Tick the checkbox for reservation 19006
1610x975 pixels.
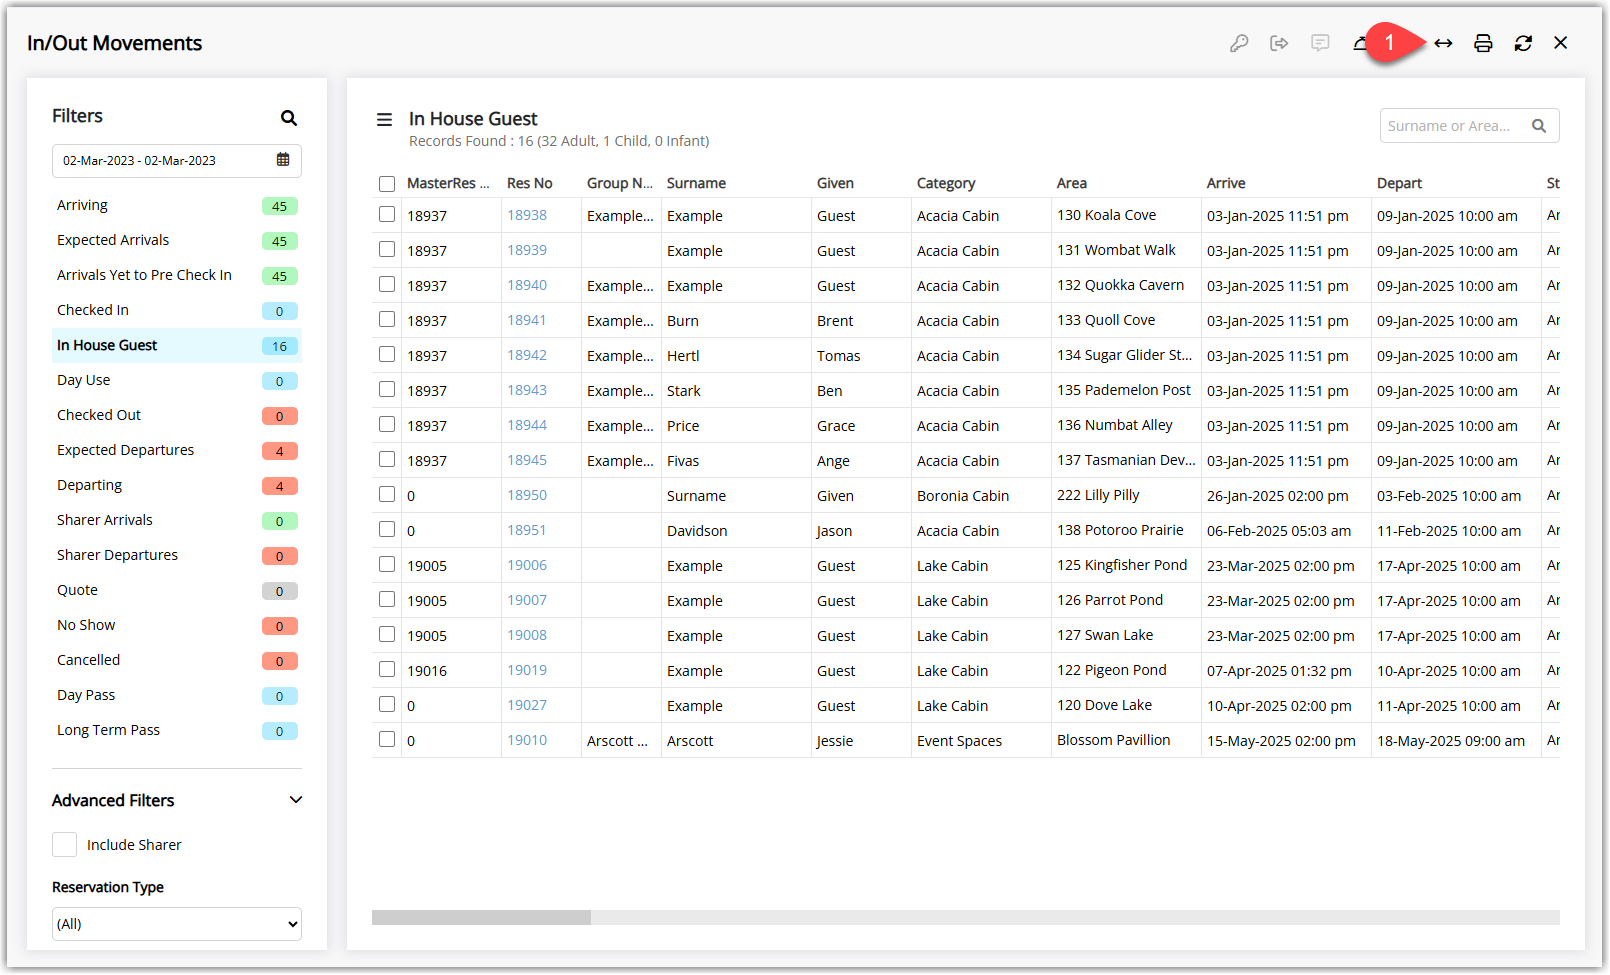(x=387, y=564)
